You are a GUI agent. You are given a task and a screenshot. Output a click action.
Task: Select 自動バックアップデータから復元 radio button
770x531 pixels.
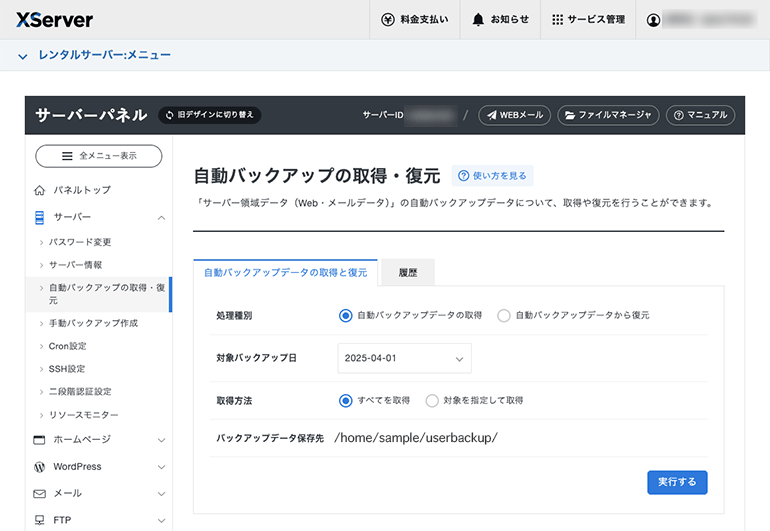(504, 315)
